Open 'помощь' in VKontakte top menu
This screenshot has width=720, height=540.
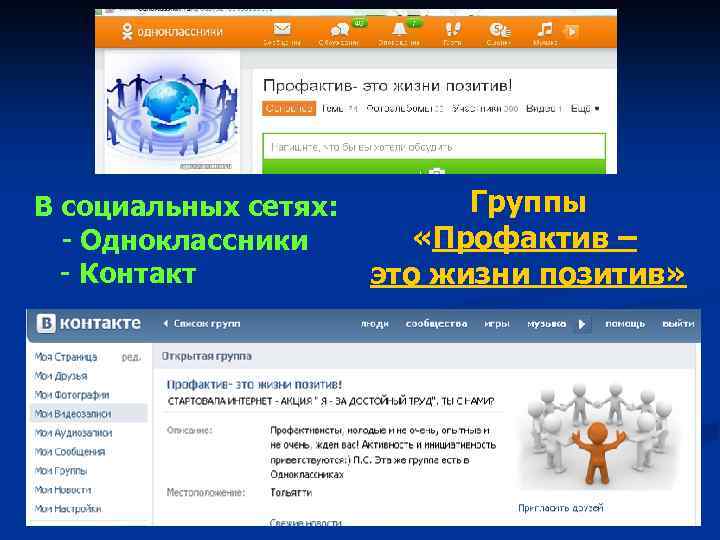click(x=625, y=324)
